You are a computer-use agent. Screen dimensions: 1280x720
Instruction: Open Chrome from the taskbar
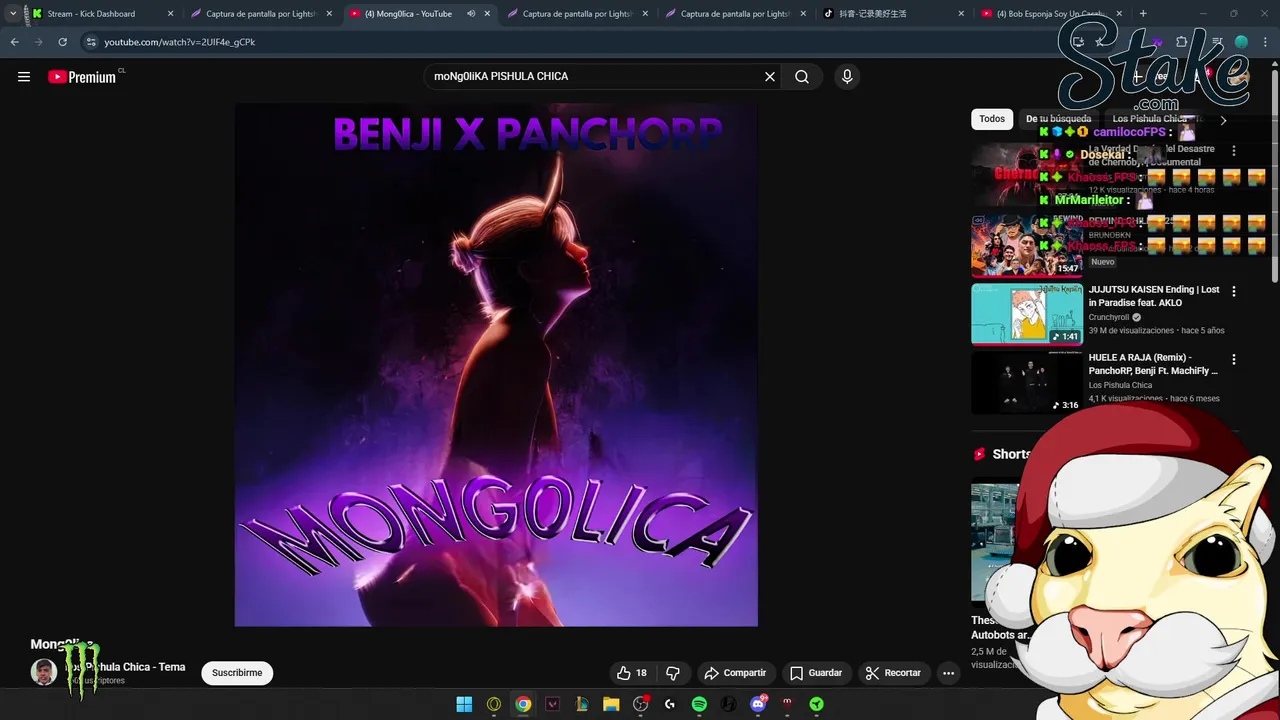tap(523, 704)
